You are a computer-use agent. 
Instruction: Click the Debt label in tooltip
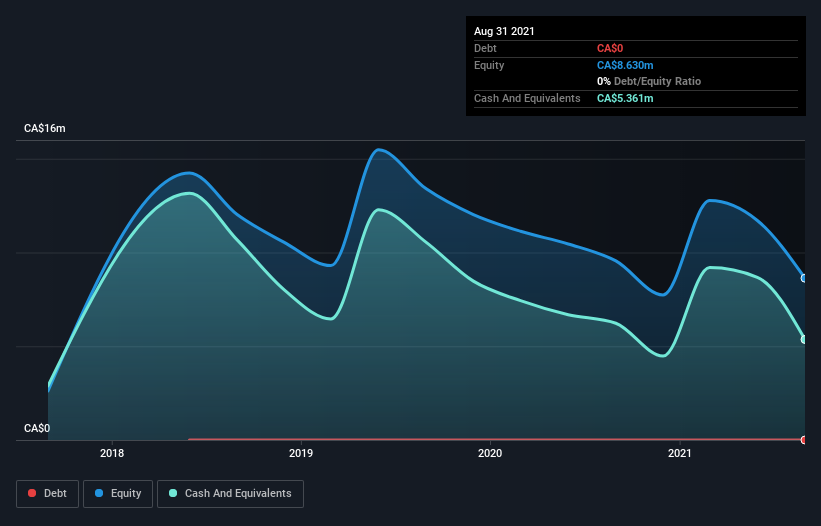[485, 49]
